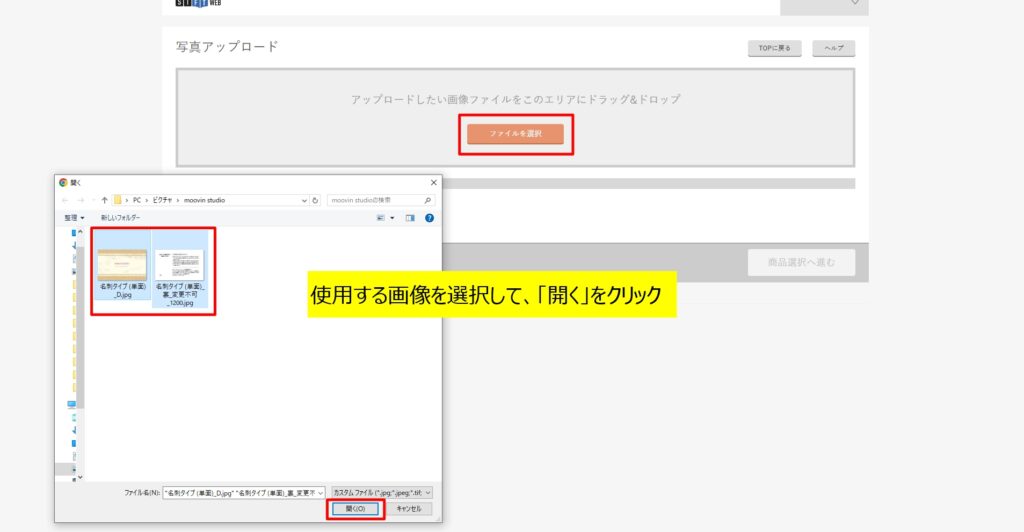The width and height of the screenshot is (1024, 532).
Task: Click the TOPに戻る button
Action: point(774,49)
